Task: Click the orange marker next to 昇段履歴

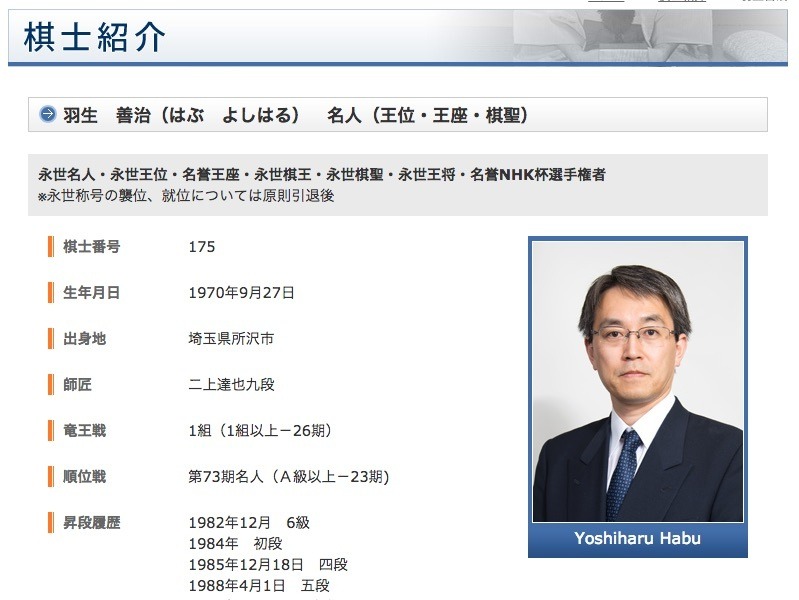Action: point(50,523)
